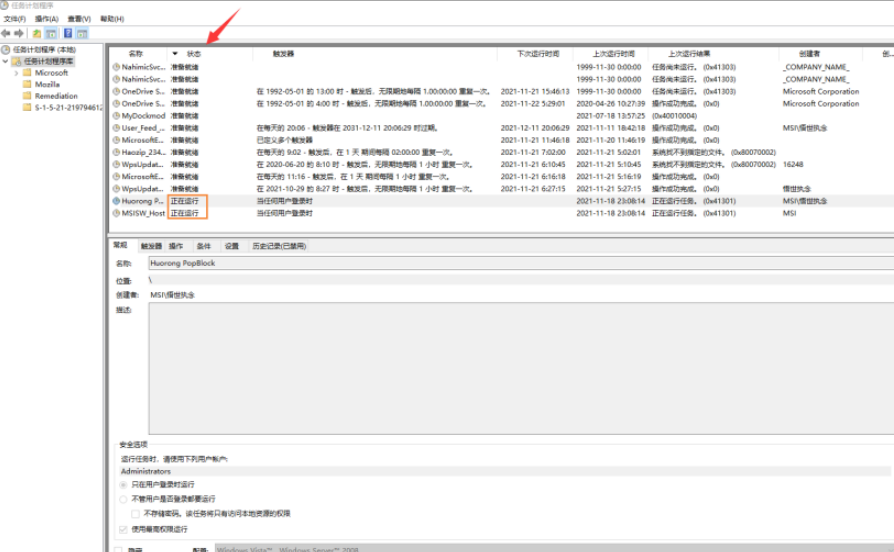Click the clock icon of MicrosoftE task at 11:16
The image size is (894, 552).
116,177
